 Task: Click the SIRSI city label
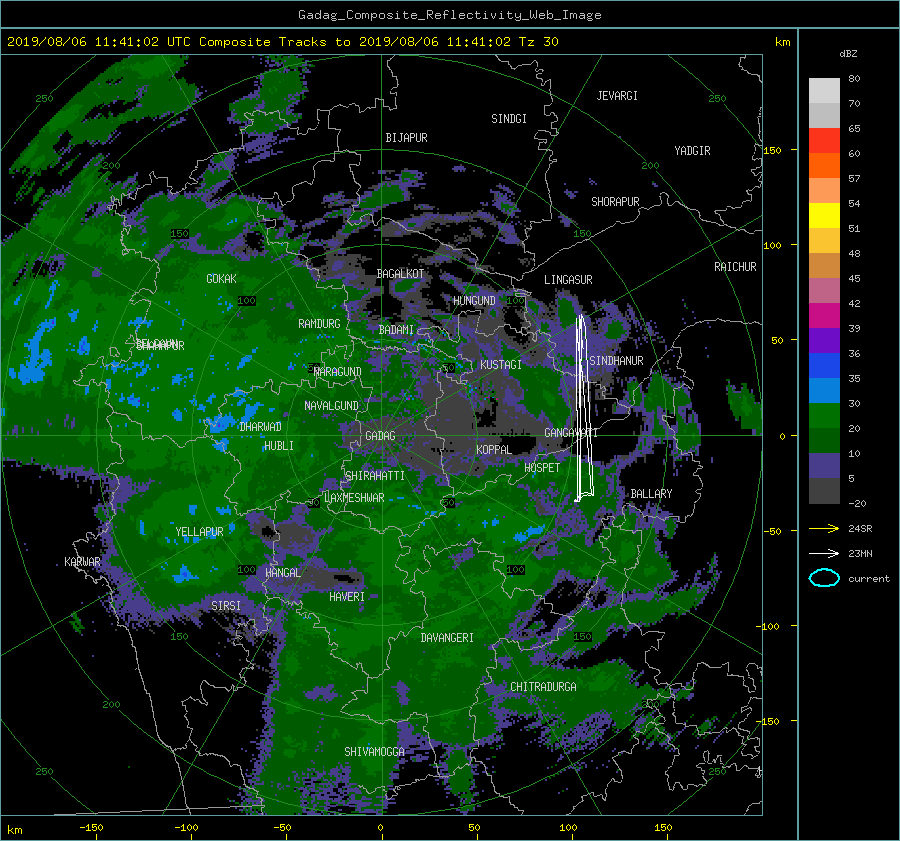(226, 606)
